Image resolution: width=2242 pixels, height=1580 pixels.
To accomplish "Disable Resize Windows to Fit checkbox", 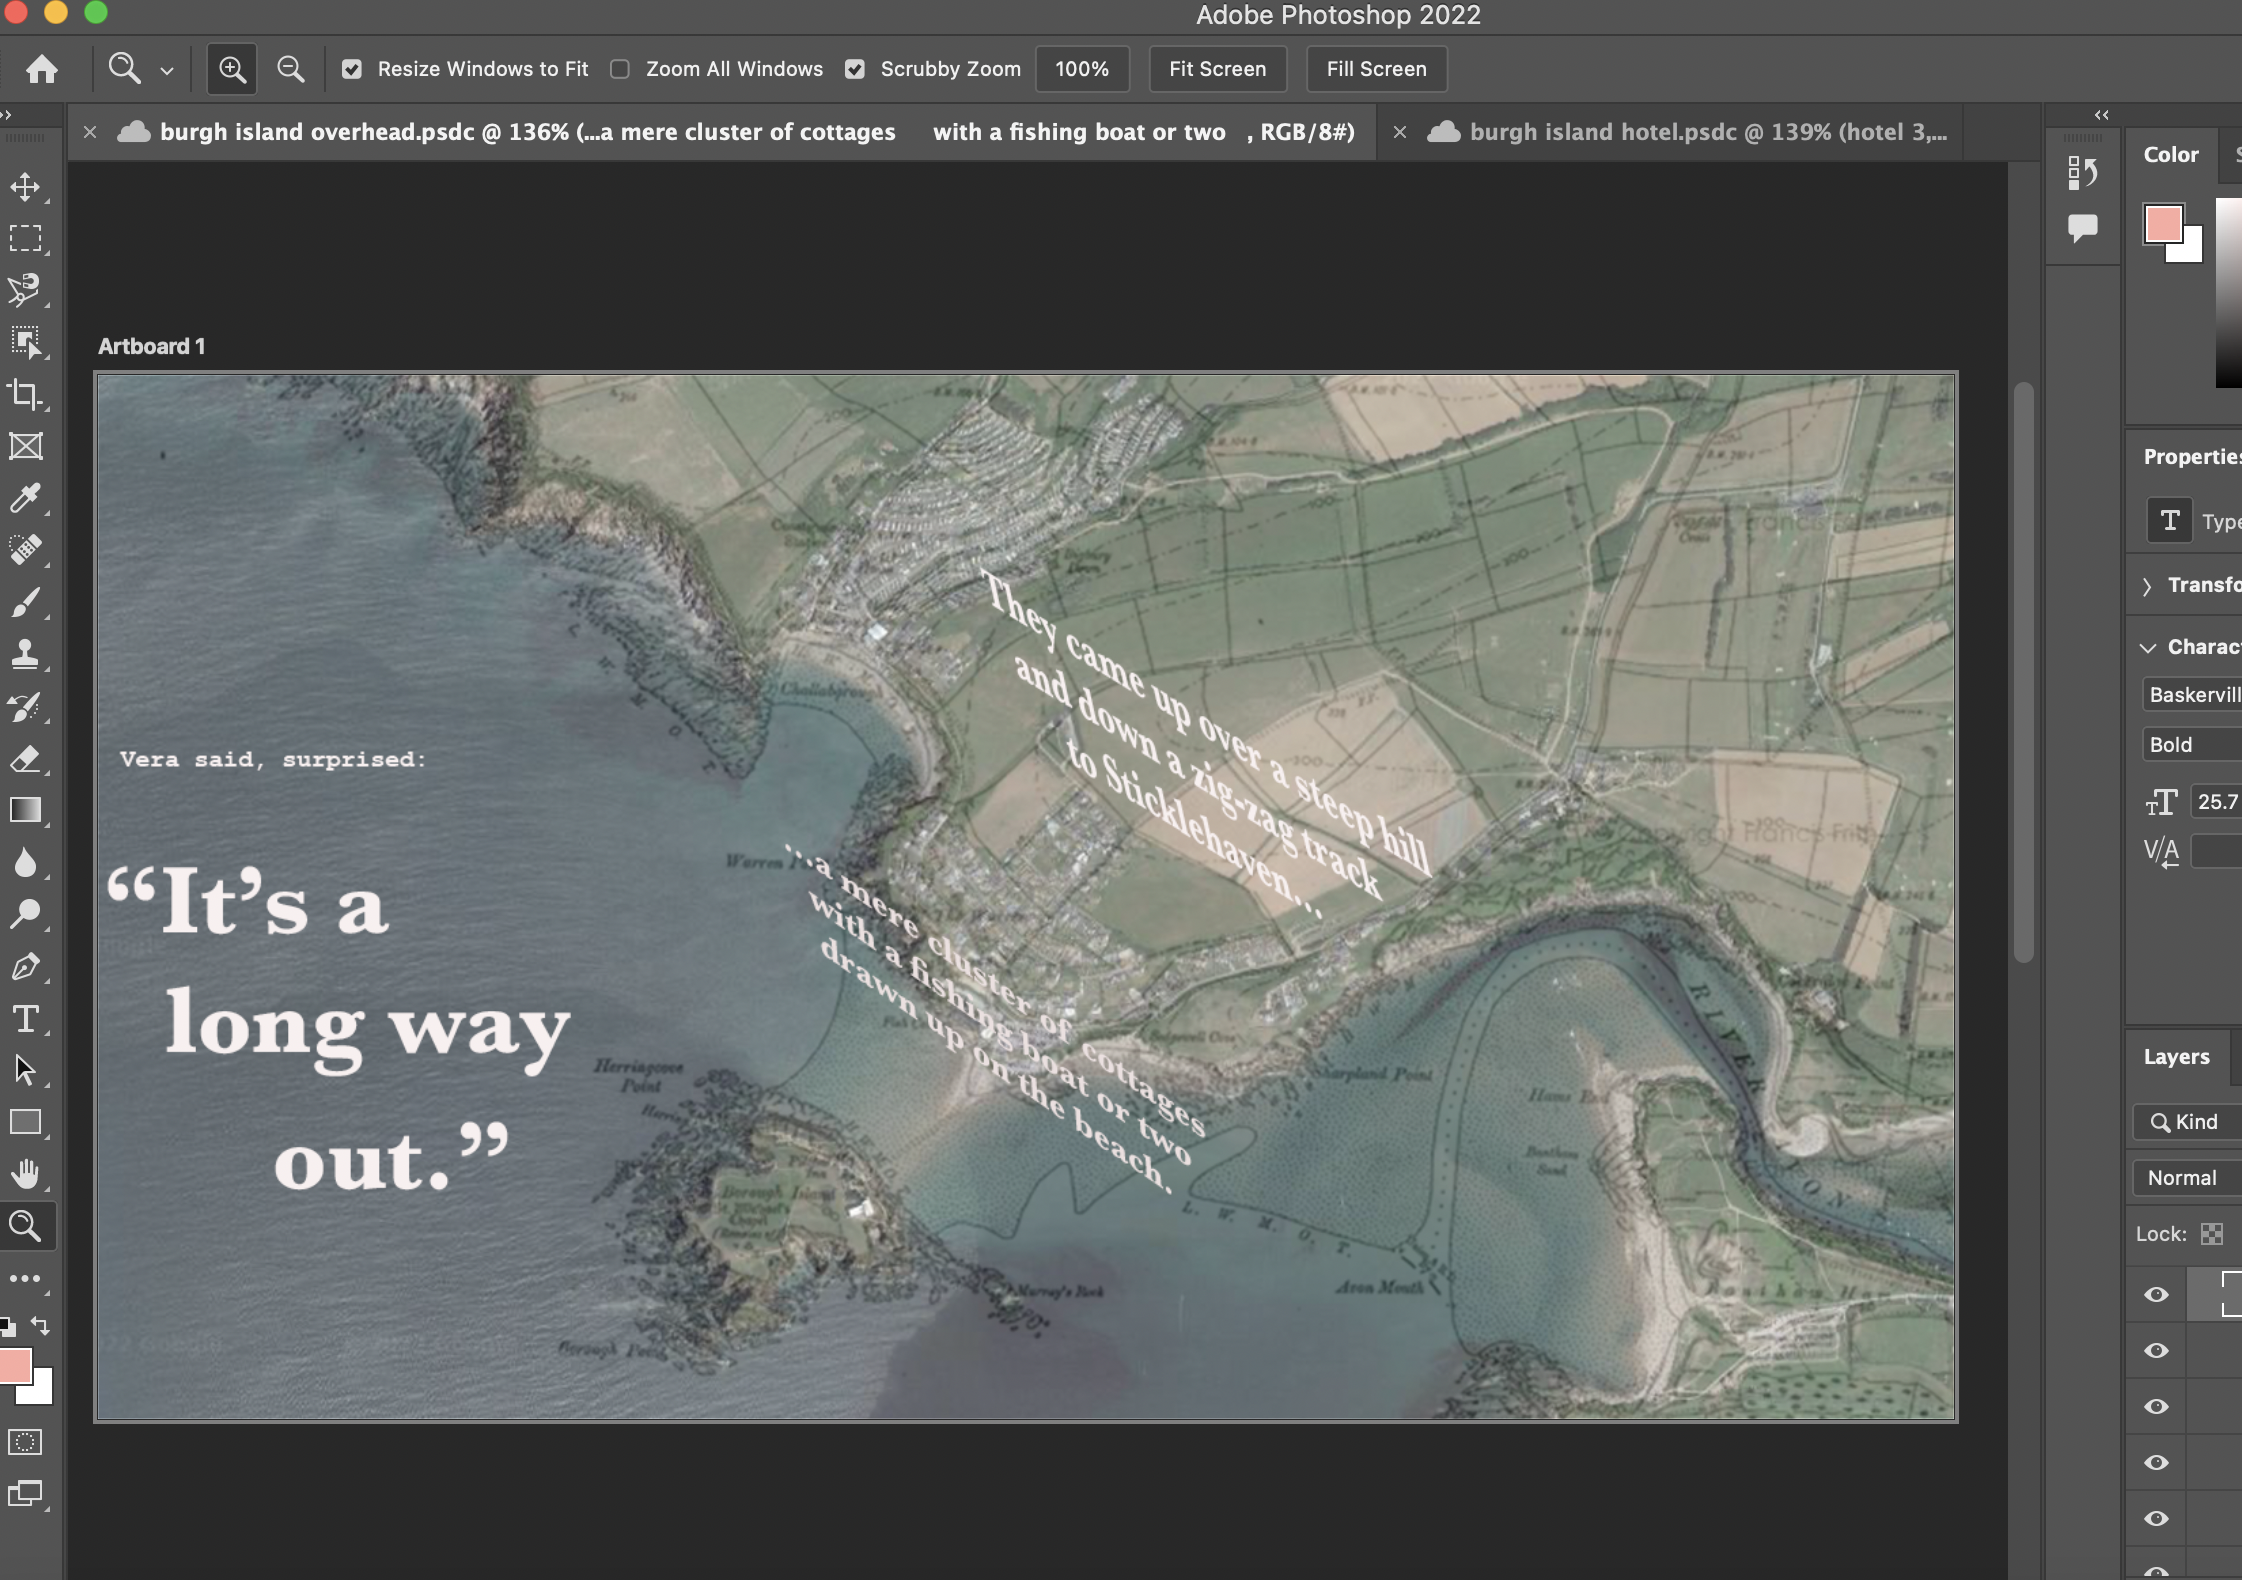I will click(352, 69).
